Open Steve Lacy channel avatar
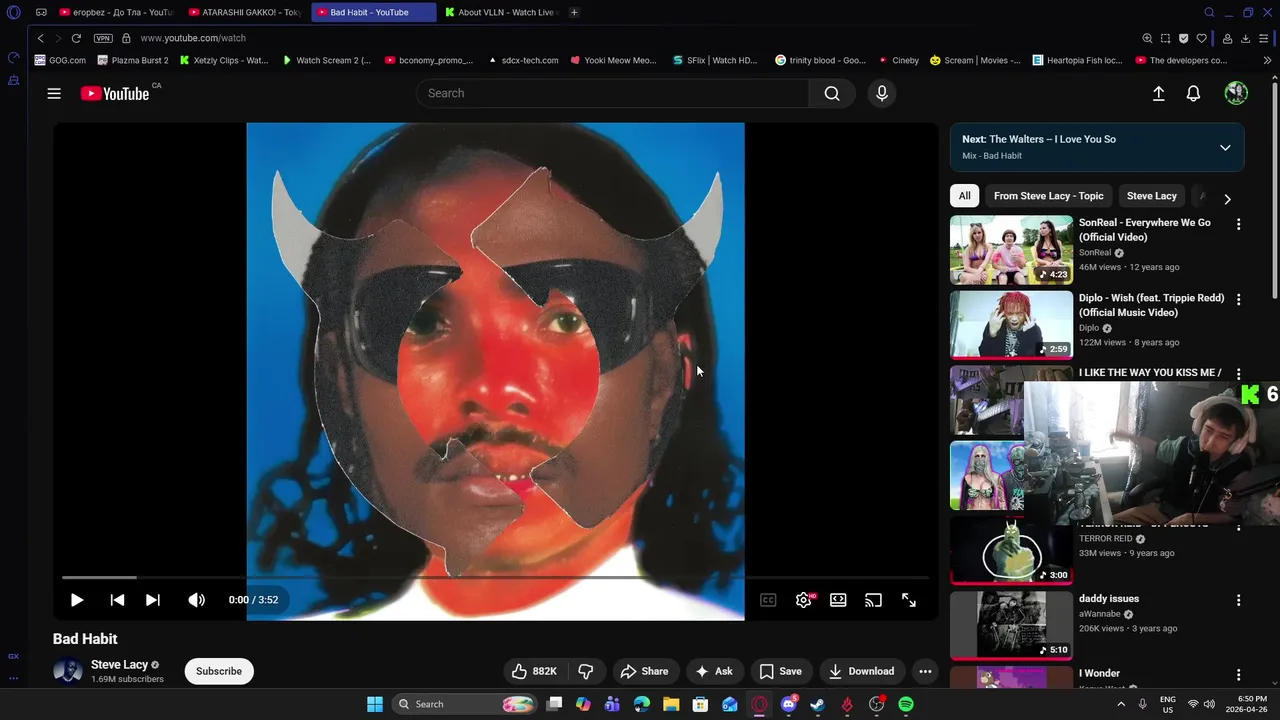This screenshot has width=1280, height=720. 68,671
